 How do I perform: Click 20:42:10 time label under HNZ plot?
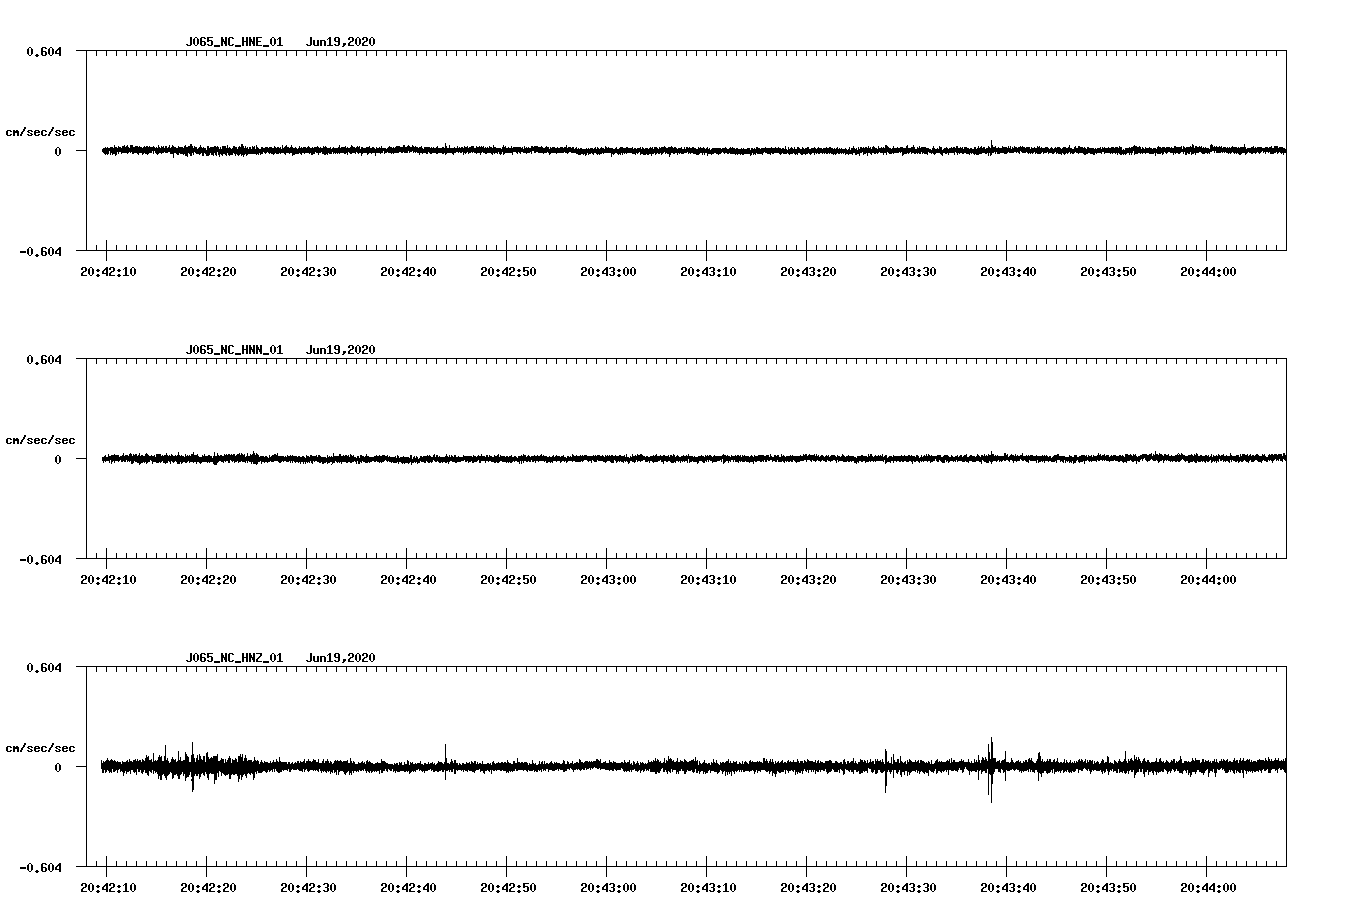(108, 888)
